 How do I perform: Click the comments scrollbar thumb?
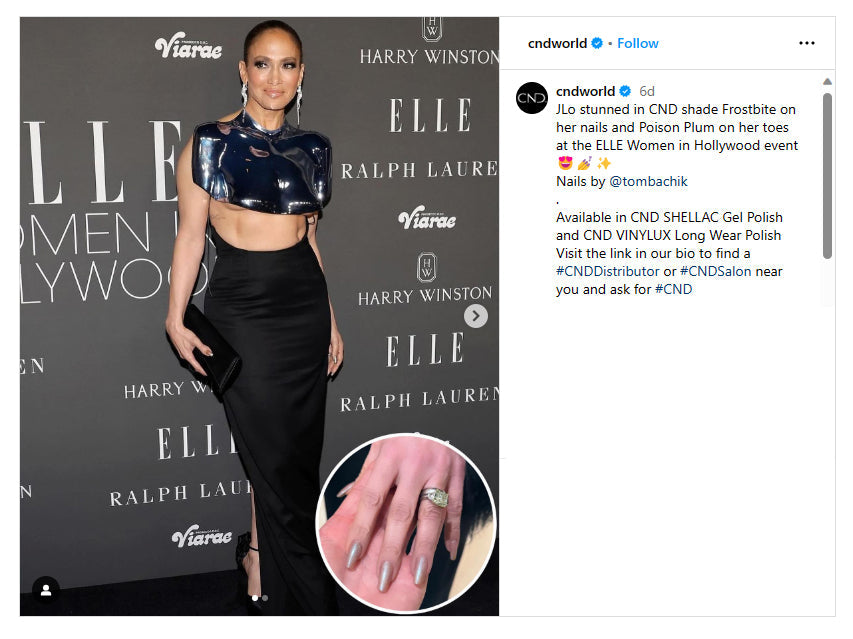[827, 176]
